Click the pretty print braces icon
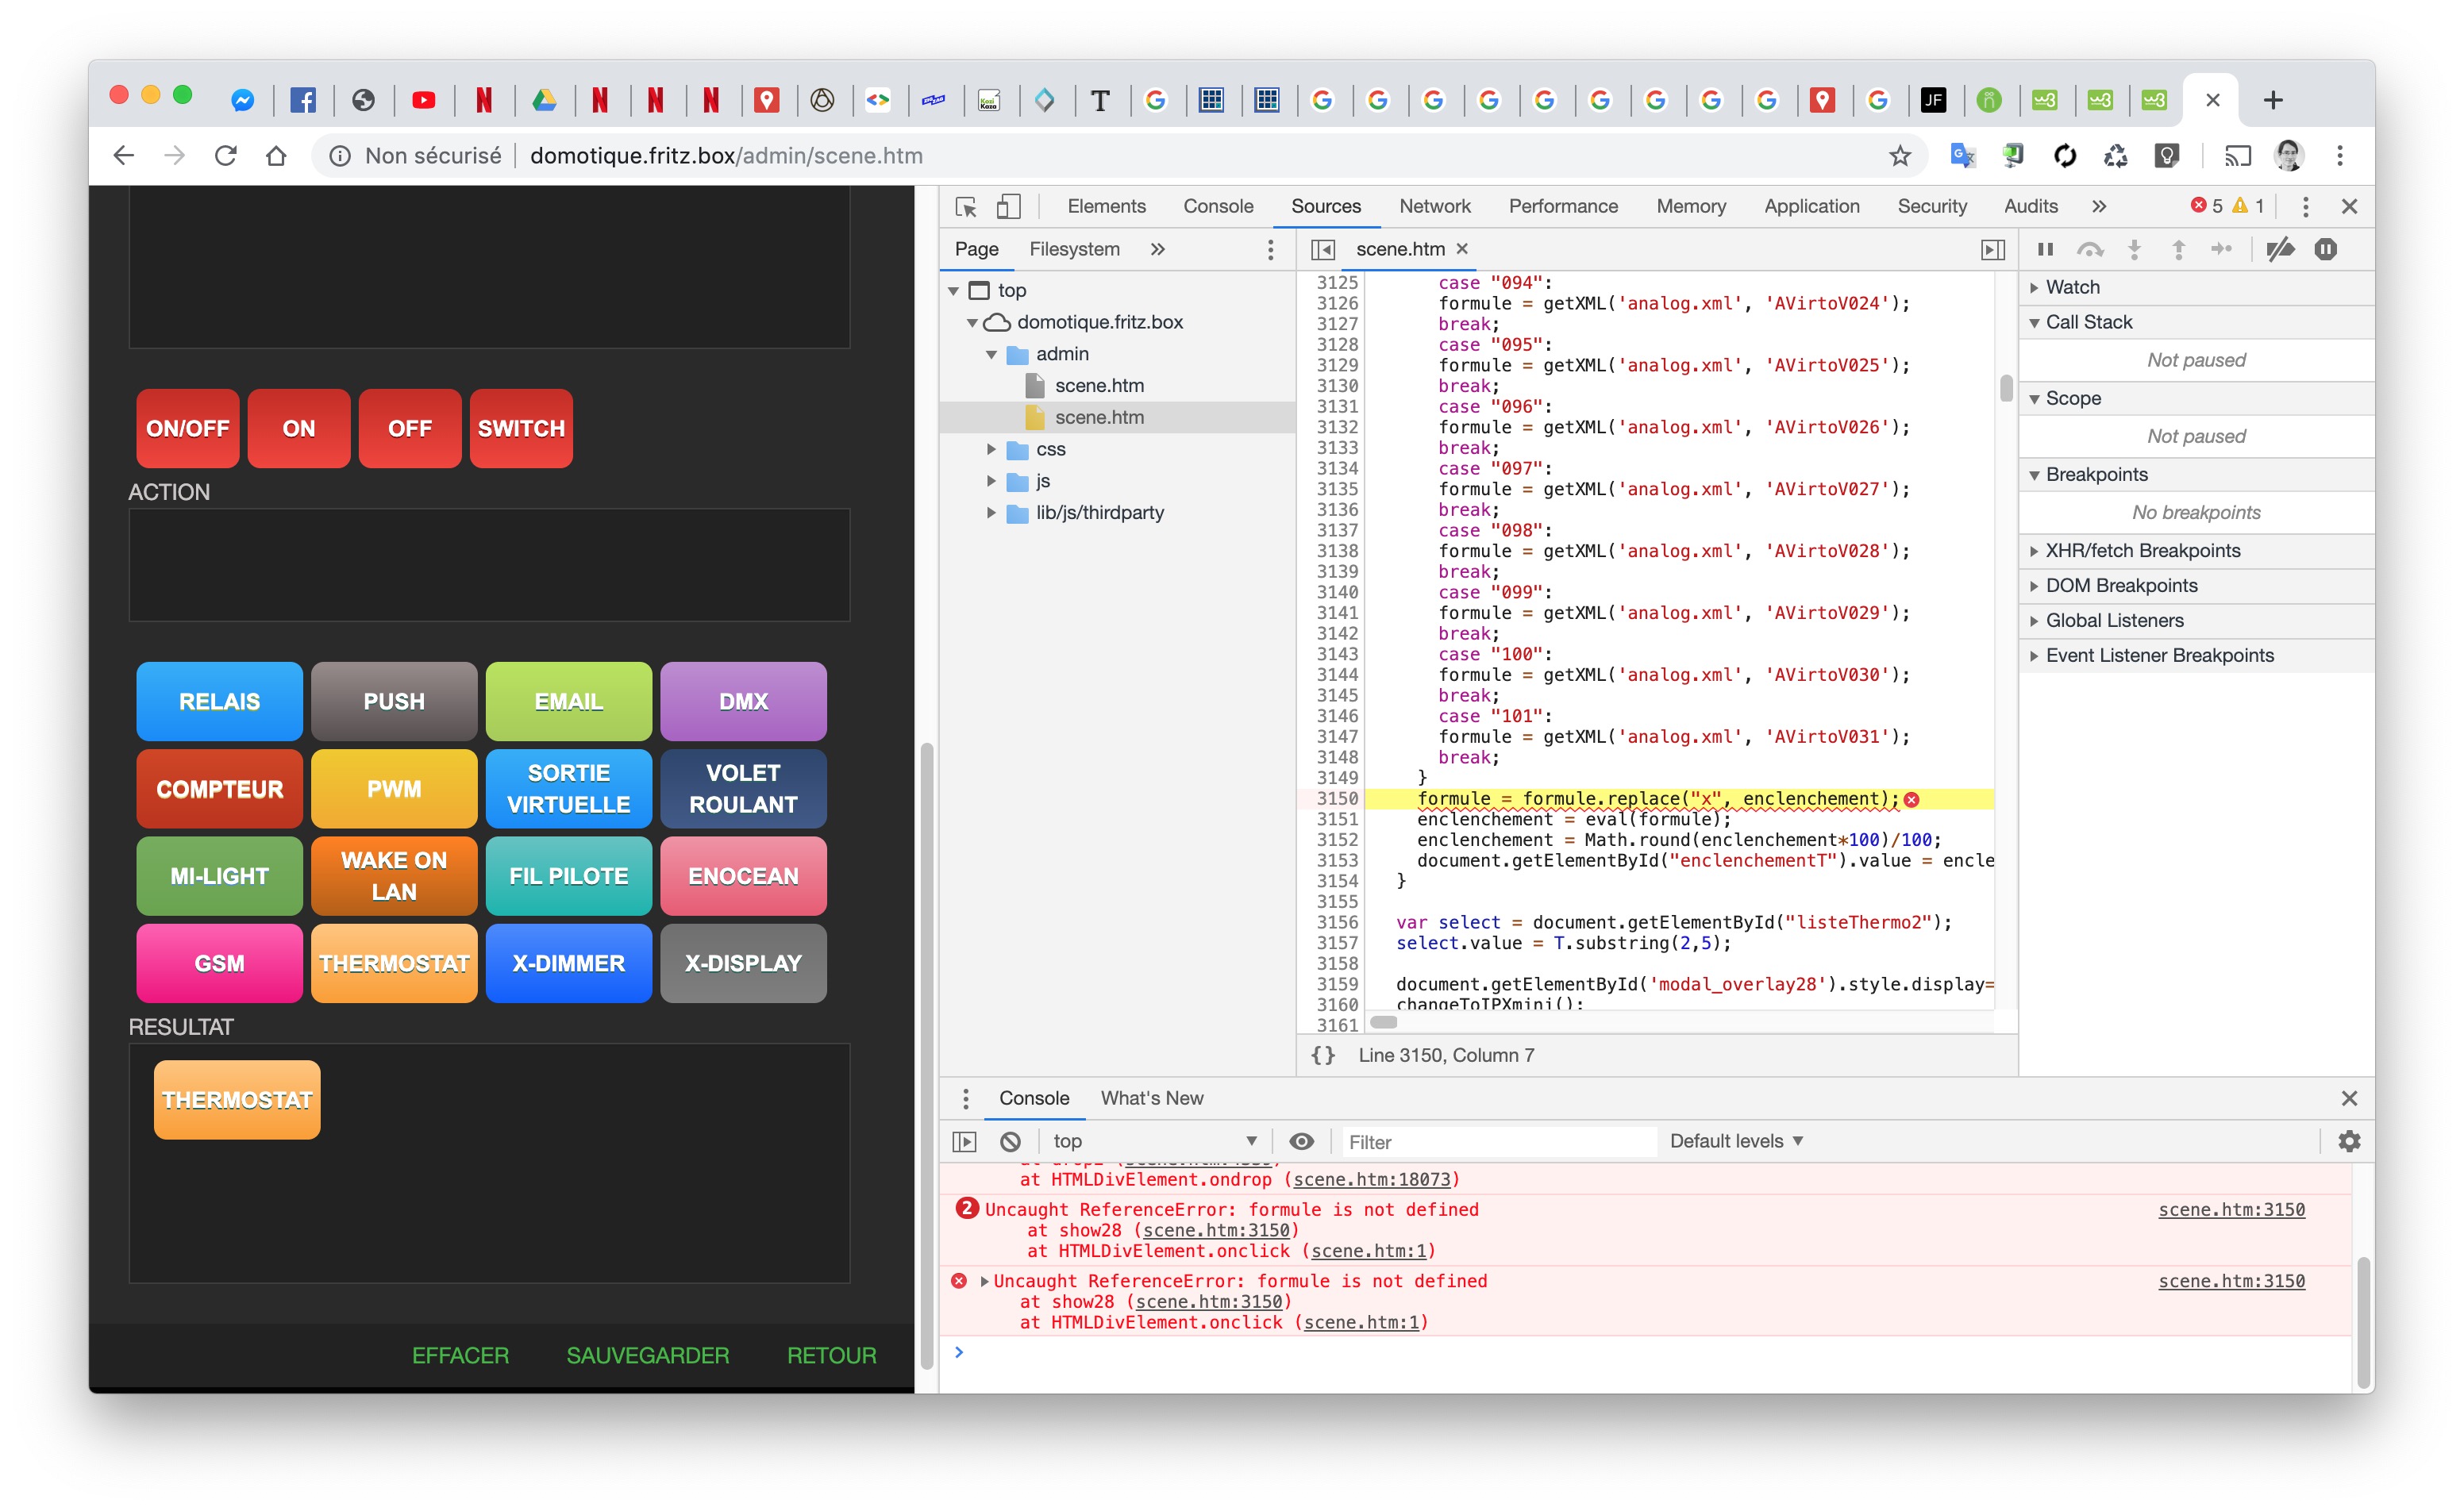2464x1511 pixels. click(x=1323, y=1055)
